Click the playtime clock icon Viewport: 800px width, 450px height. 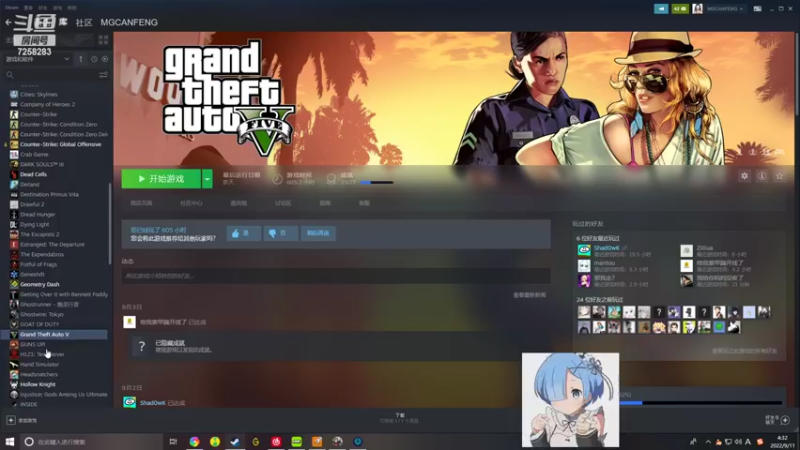pos(277,179)
